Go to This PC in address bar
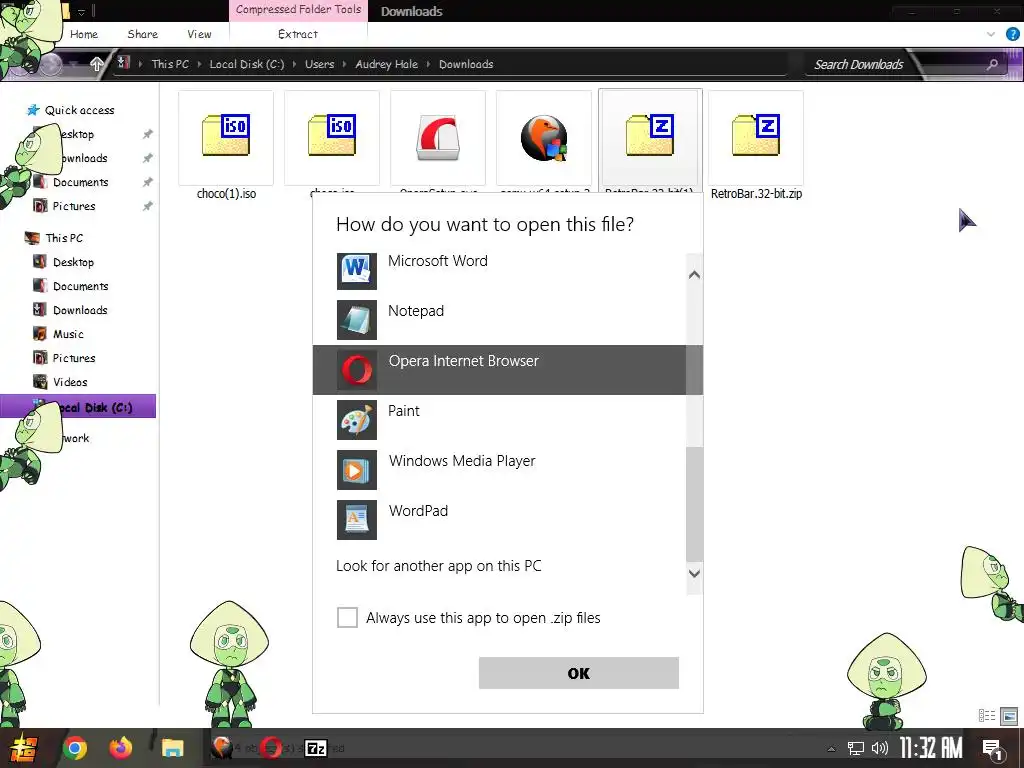Image resolution: width=1024 pixels, height=768 pixels. 170,64
